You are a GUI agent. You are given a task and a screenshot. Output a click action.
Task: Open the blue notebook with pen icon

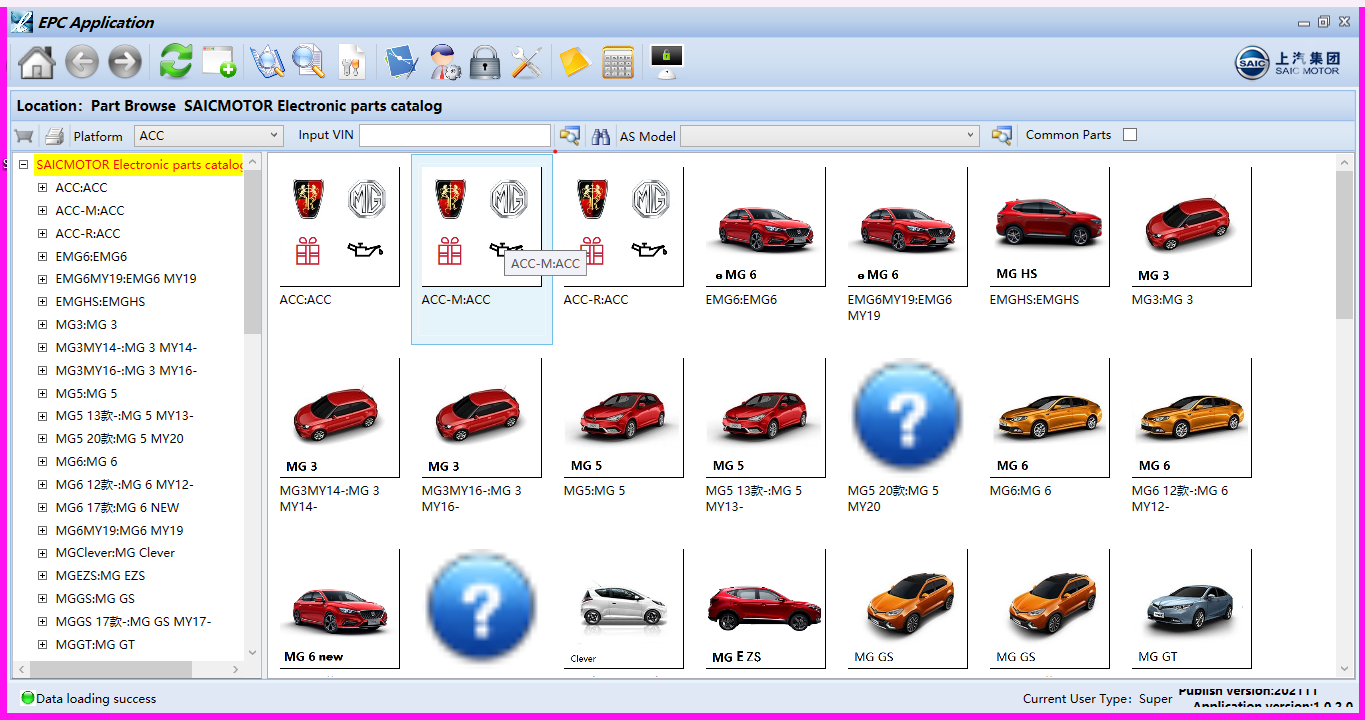pyautogui.click(x=402, y=62)
